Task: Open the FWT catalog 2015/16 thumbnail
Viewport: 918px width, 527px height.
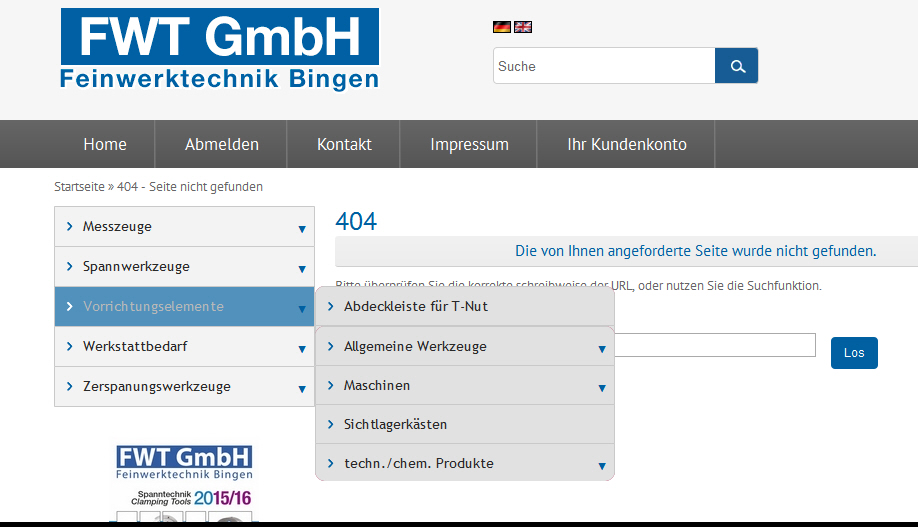Action: (184, 483)
